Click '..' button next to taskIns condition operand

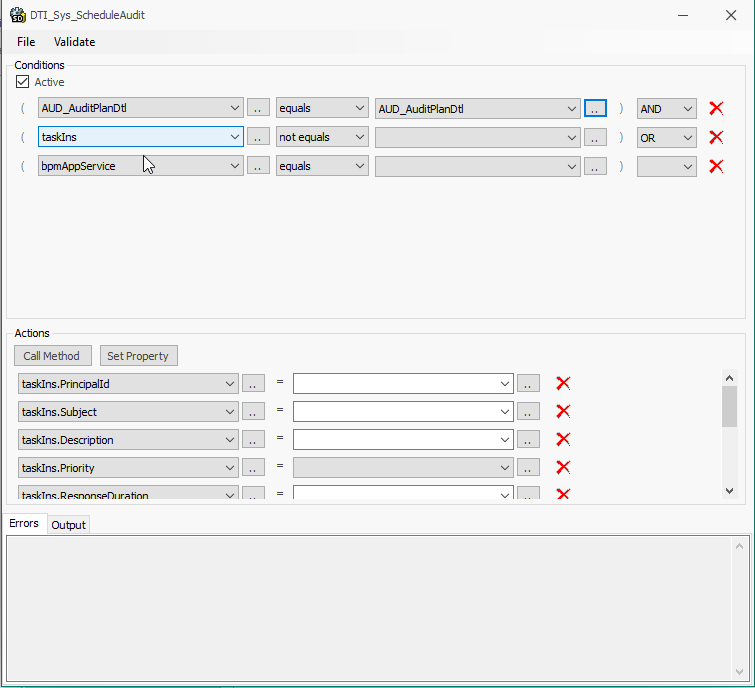258,137
